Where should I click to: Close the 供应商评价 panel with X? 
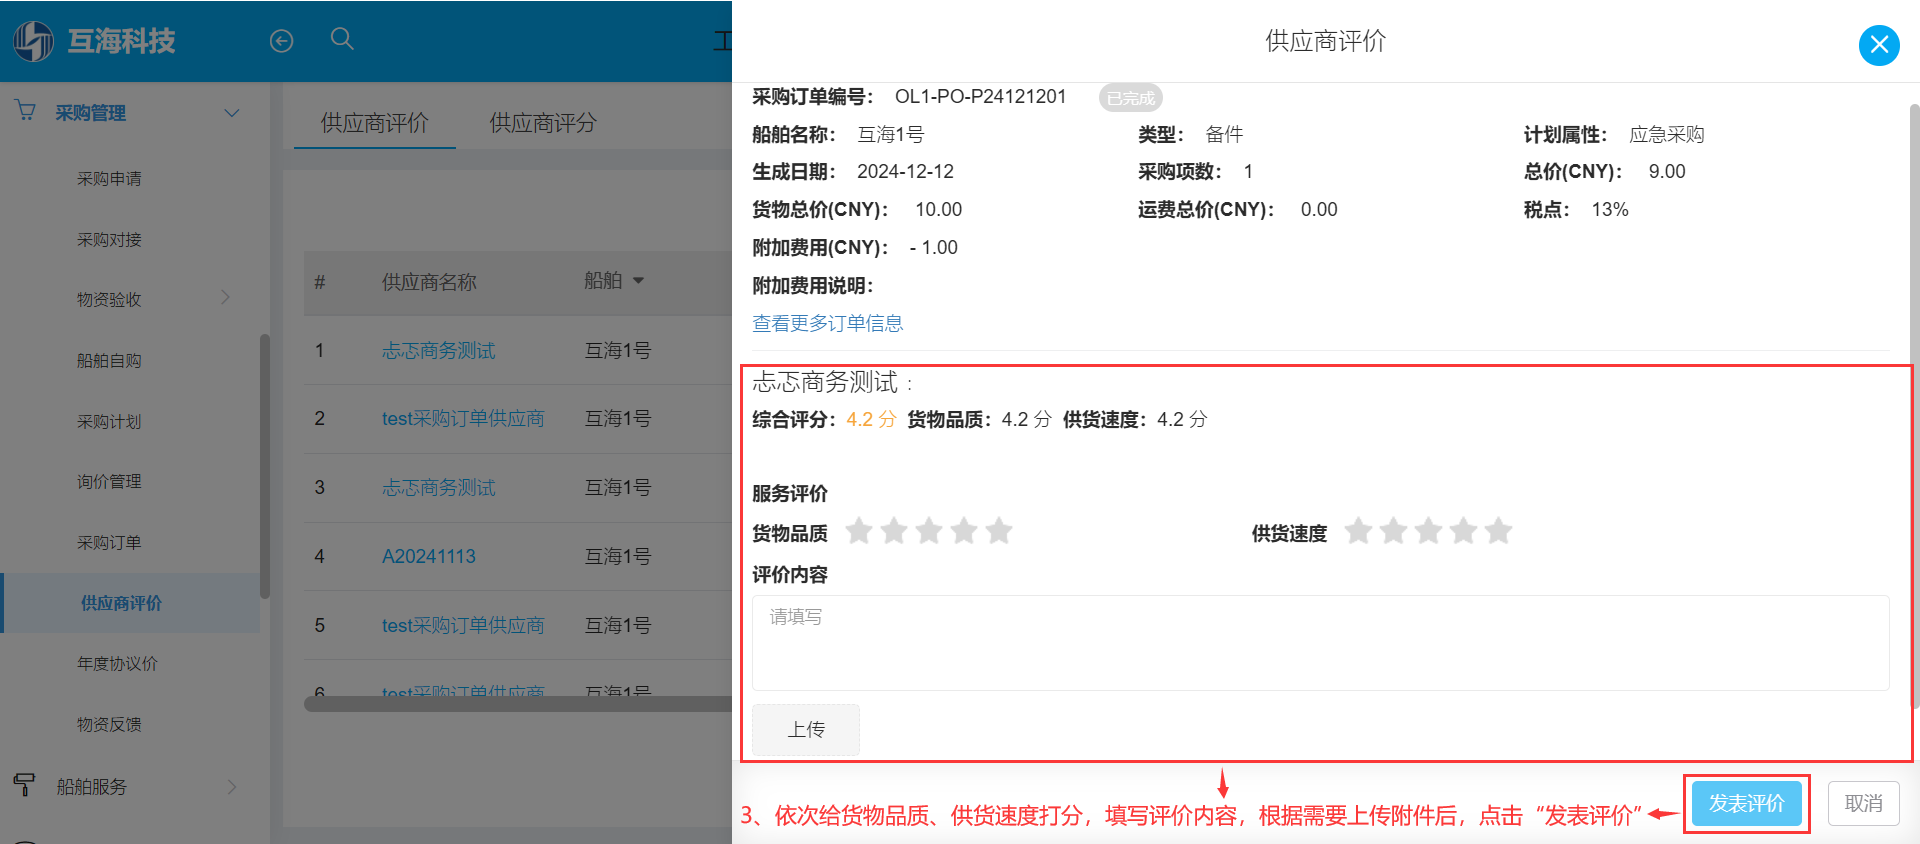tap(1879, 45)
